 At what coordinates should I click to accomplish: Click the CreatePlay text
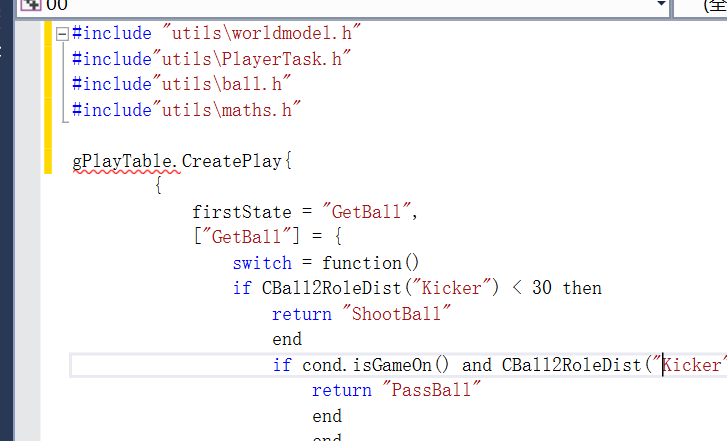coord(231,161)
